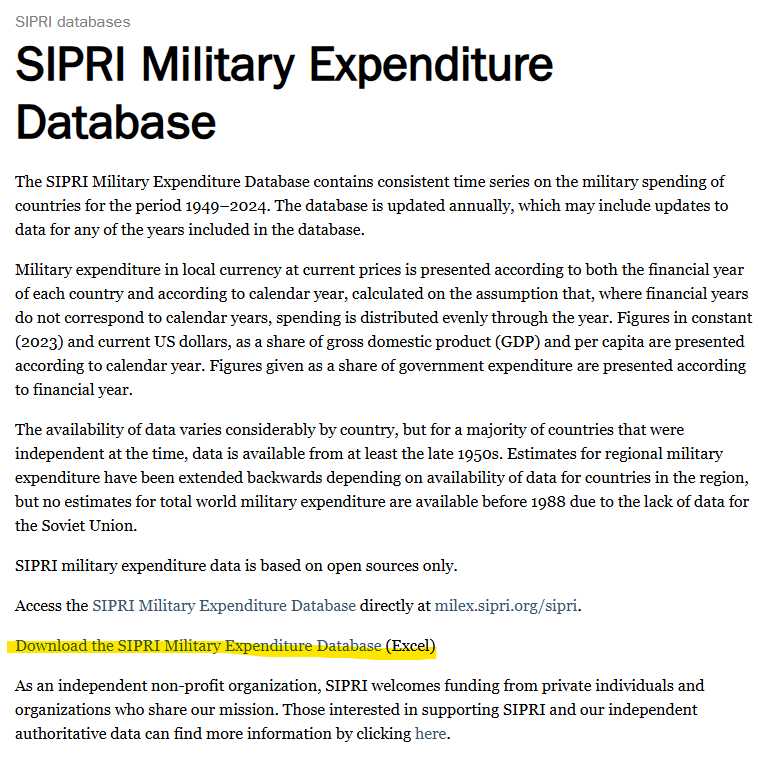Viewport: 780px width, 757px height.
Task: Click the 'SIPRI Military Expenditure' heading line
Action: point(284,65)
